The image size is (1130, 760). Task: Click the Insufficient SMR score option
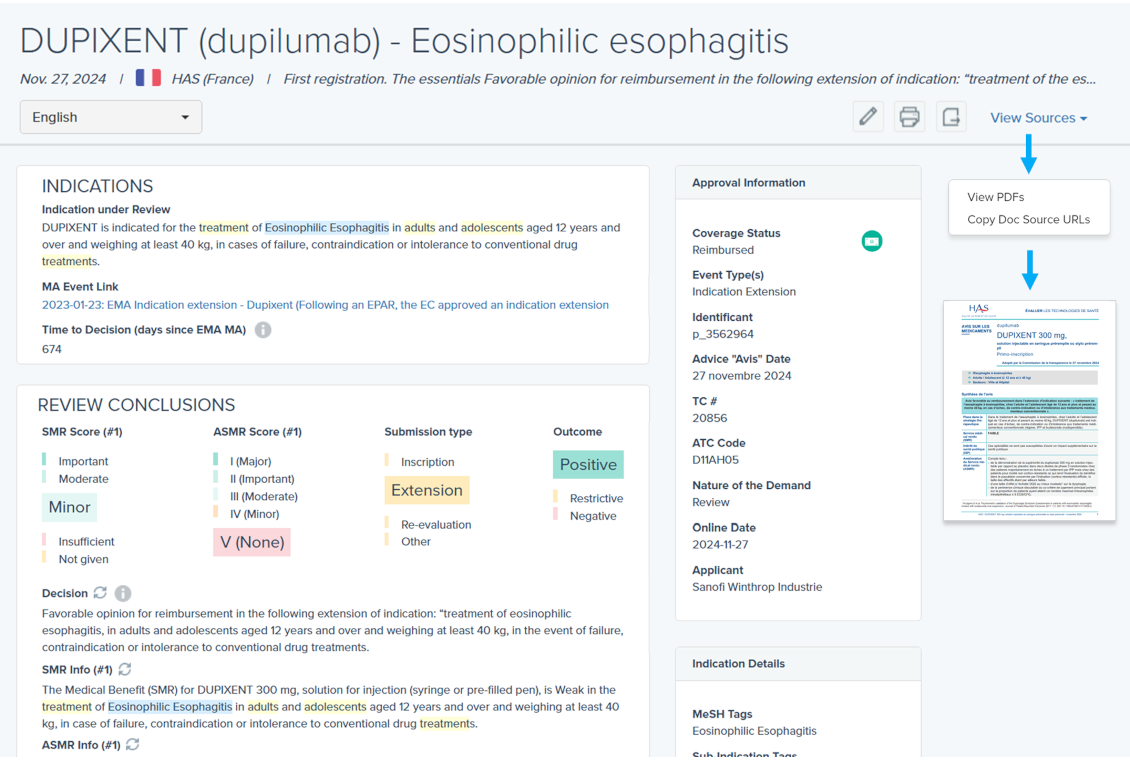(86, 542)
